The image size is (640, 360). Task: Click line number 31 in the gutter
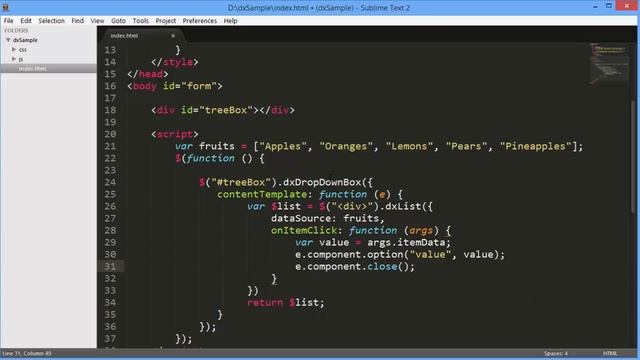110,267
